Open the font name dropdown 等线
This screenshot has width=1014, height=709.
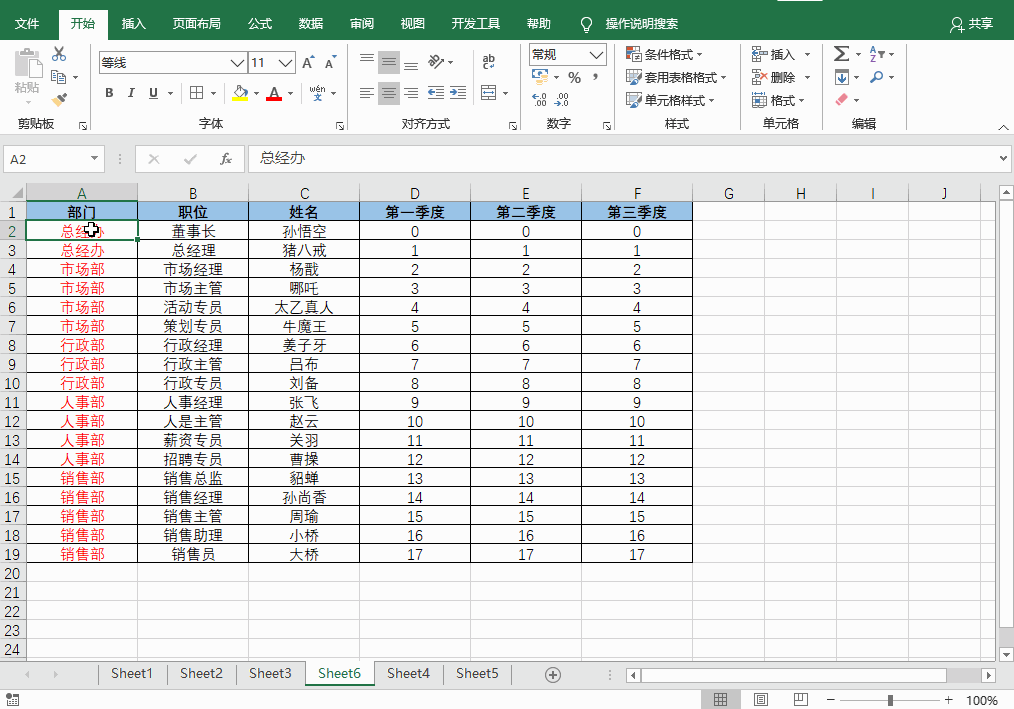tap(237, 63)
